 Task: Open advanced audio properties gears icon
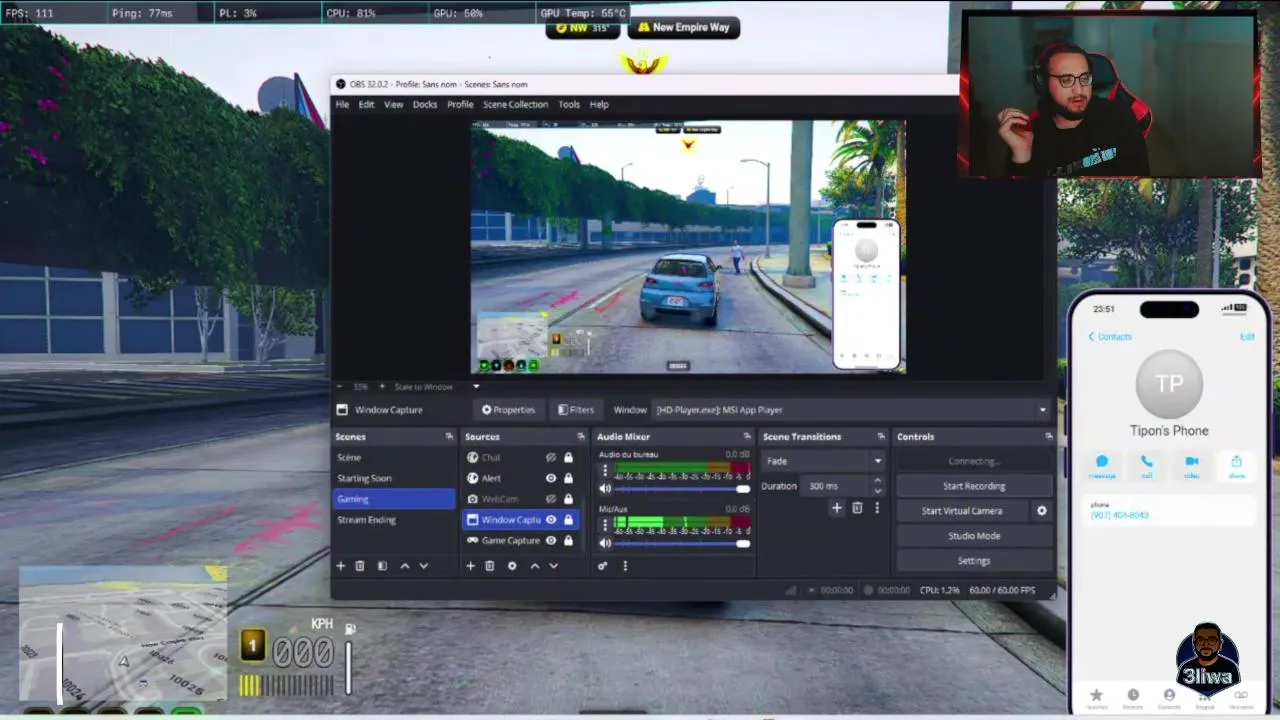[x=602, y=566]
